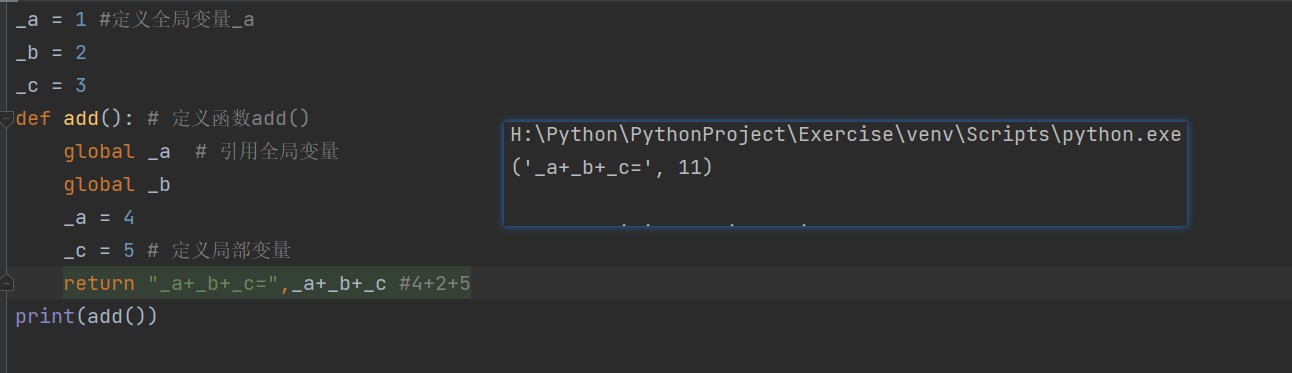Click the fold end marker beside return

[x=7, y=283]
